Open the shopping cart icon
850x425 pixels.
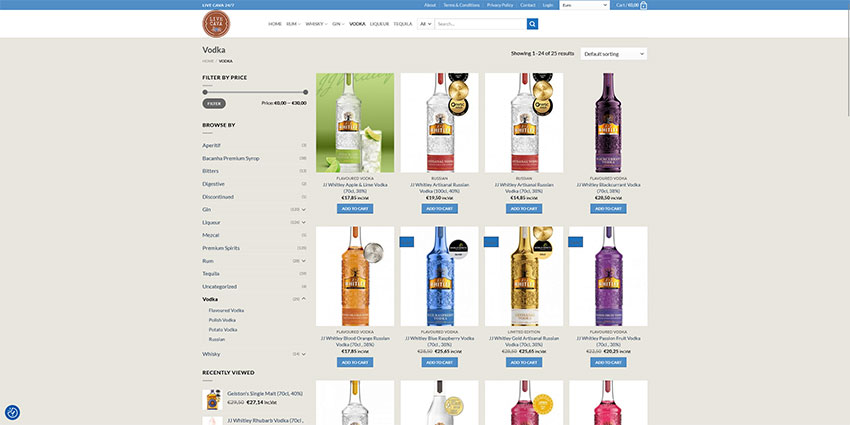pos(643,5)
